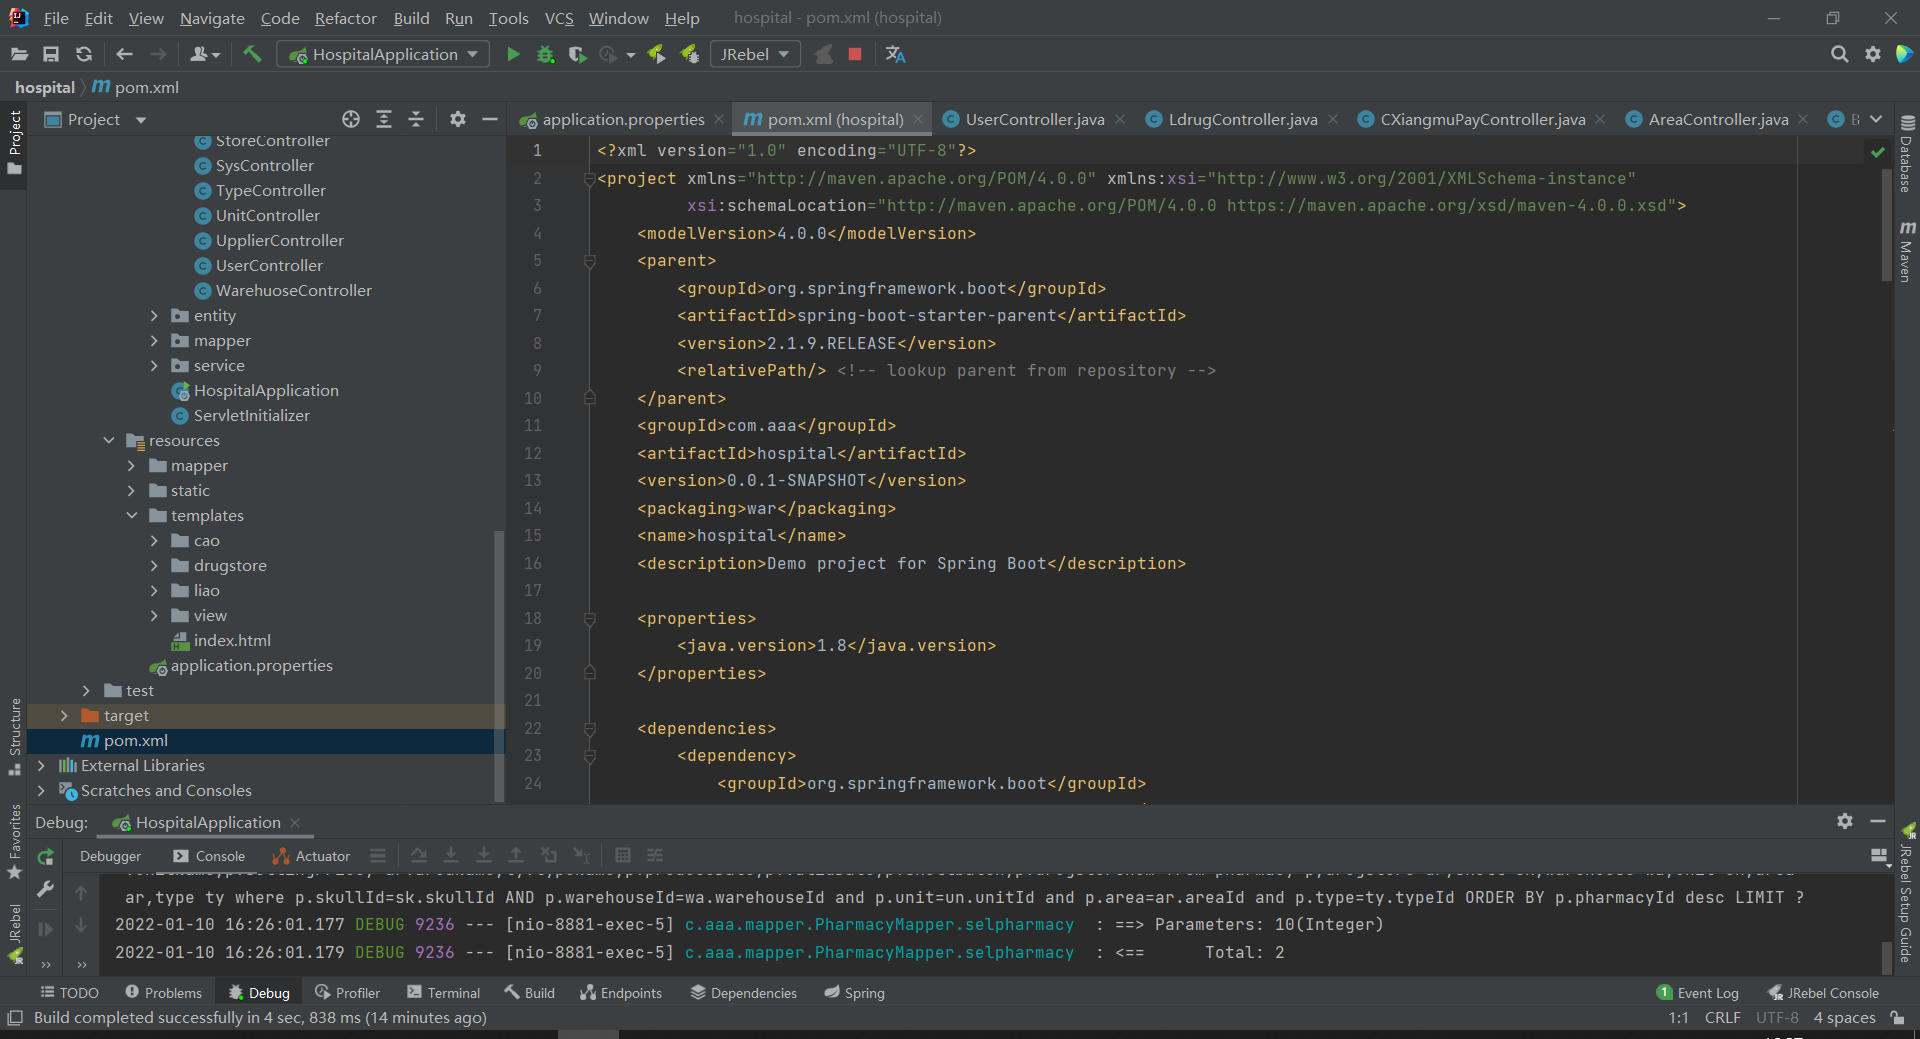
Task: Show hidden editor tabs dropdown arrow
Action: [1876, 119]
